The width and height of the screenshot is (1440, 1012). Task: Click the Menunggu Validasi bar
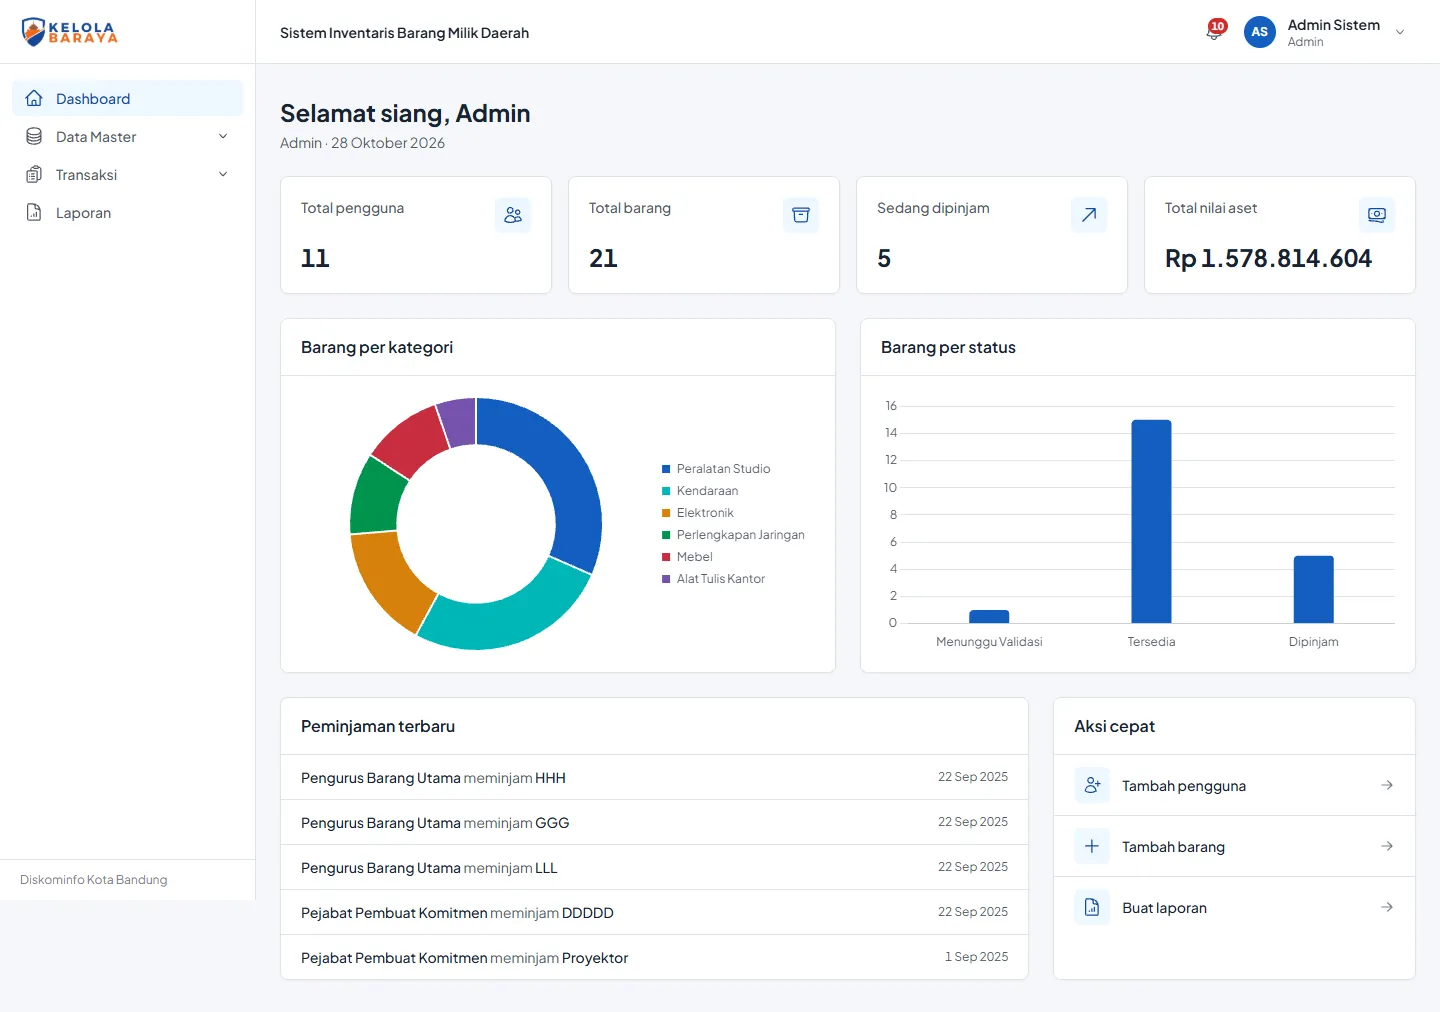coord(989,616)
